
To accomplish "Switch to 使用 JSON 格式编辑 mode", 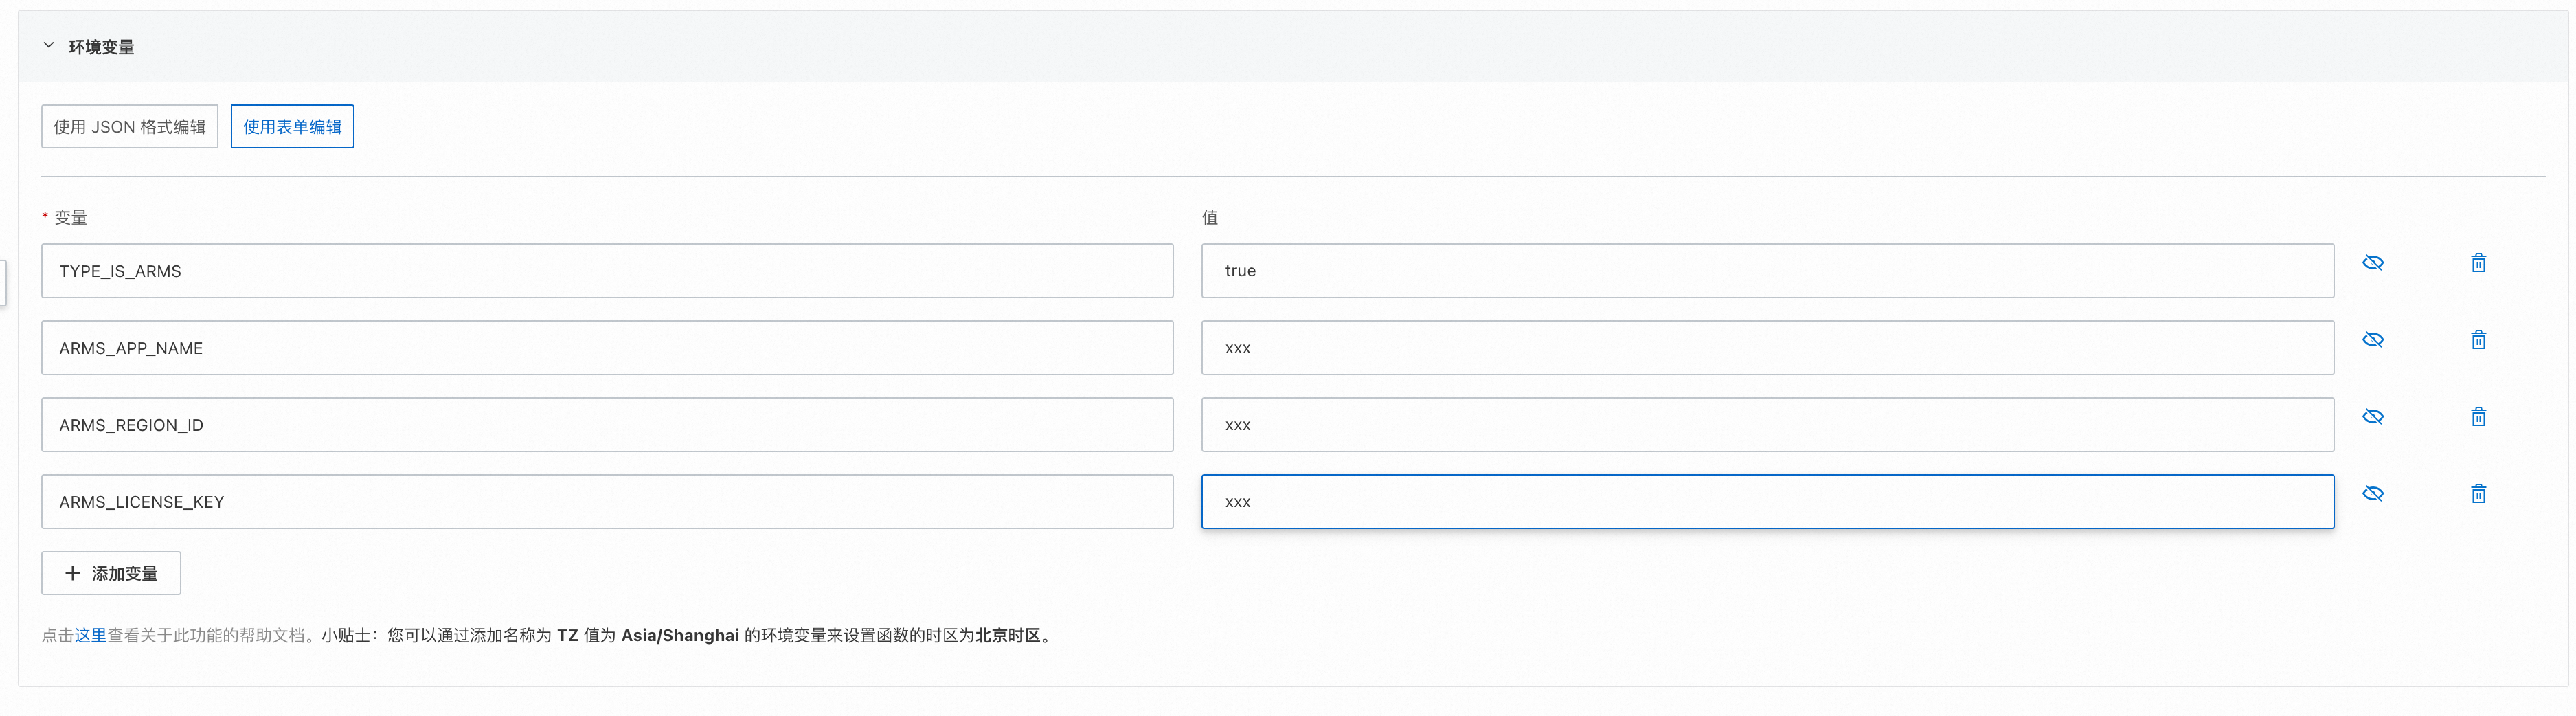I will coord(130,127).
